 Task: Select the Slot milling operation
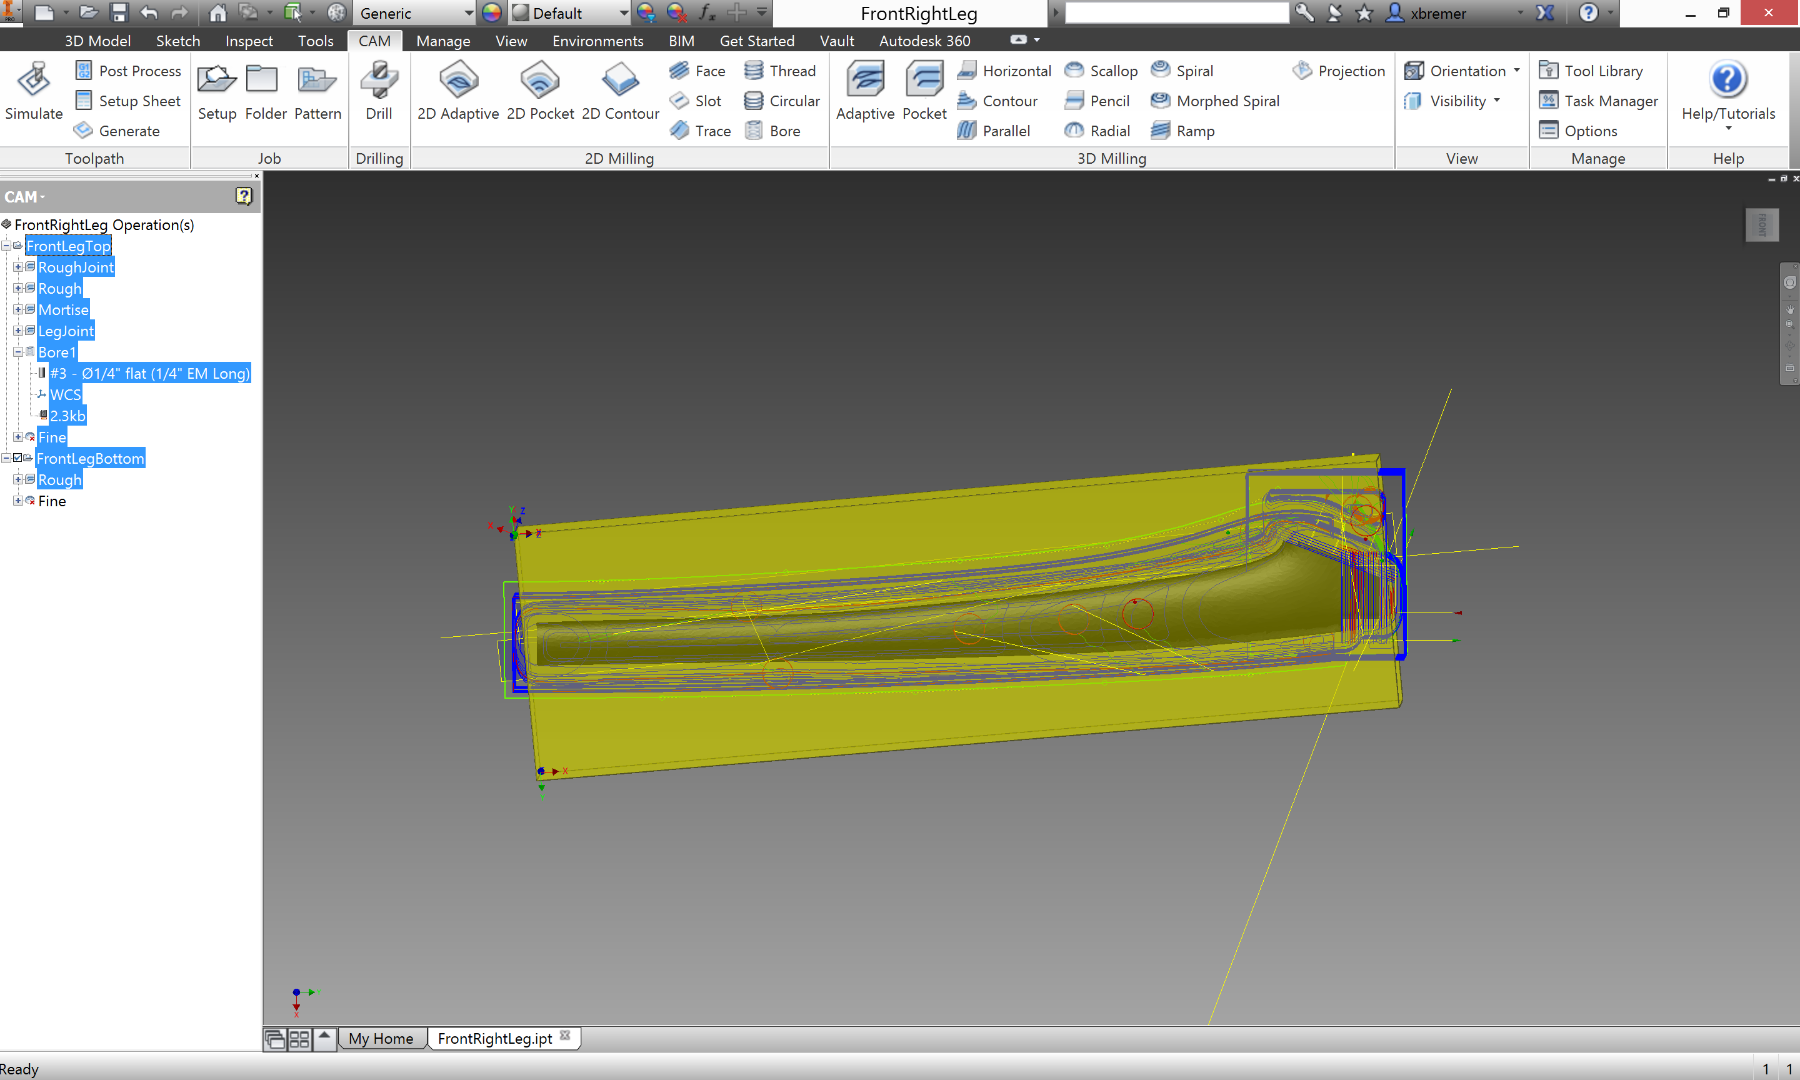696,101
